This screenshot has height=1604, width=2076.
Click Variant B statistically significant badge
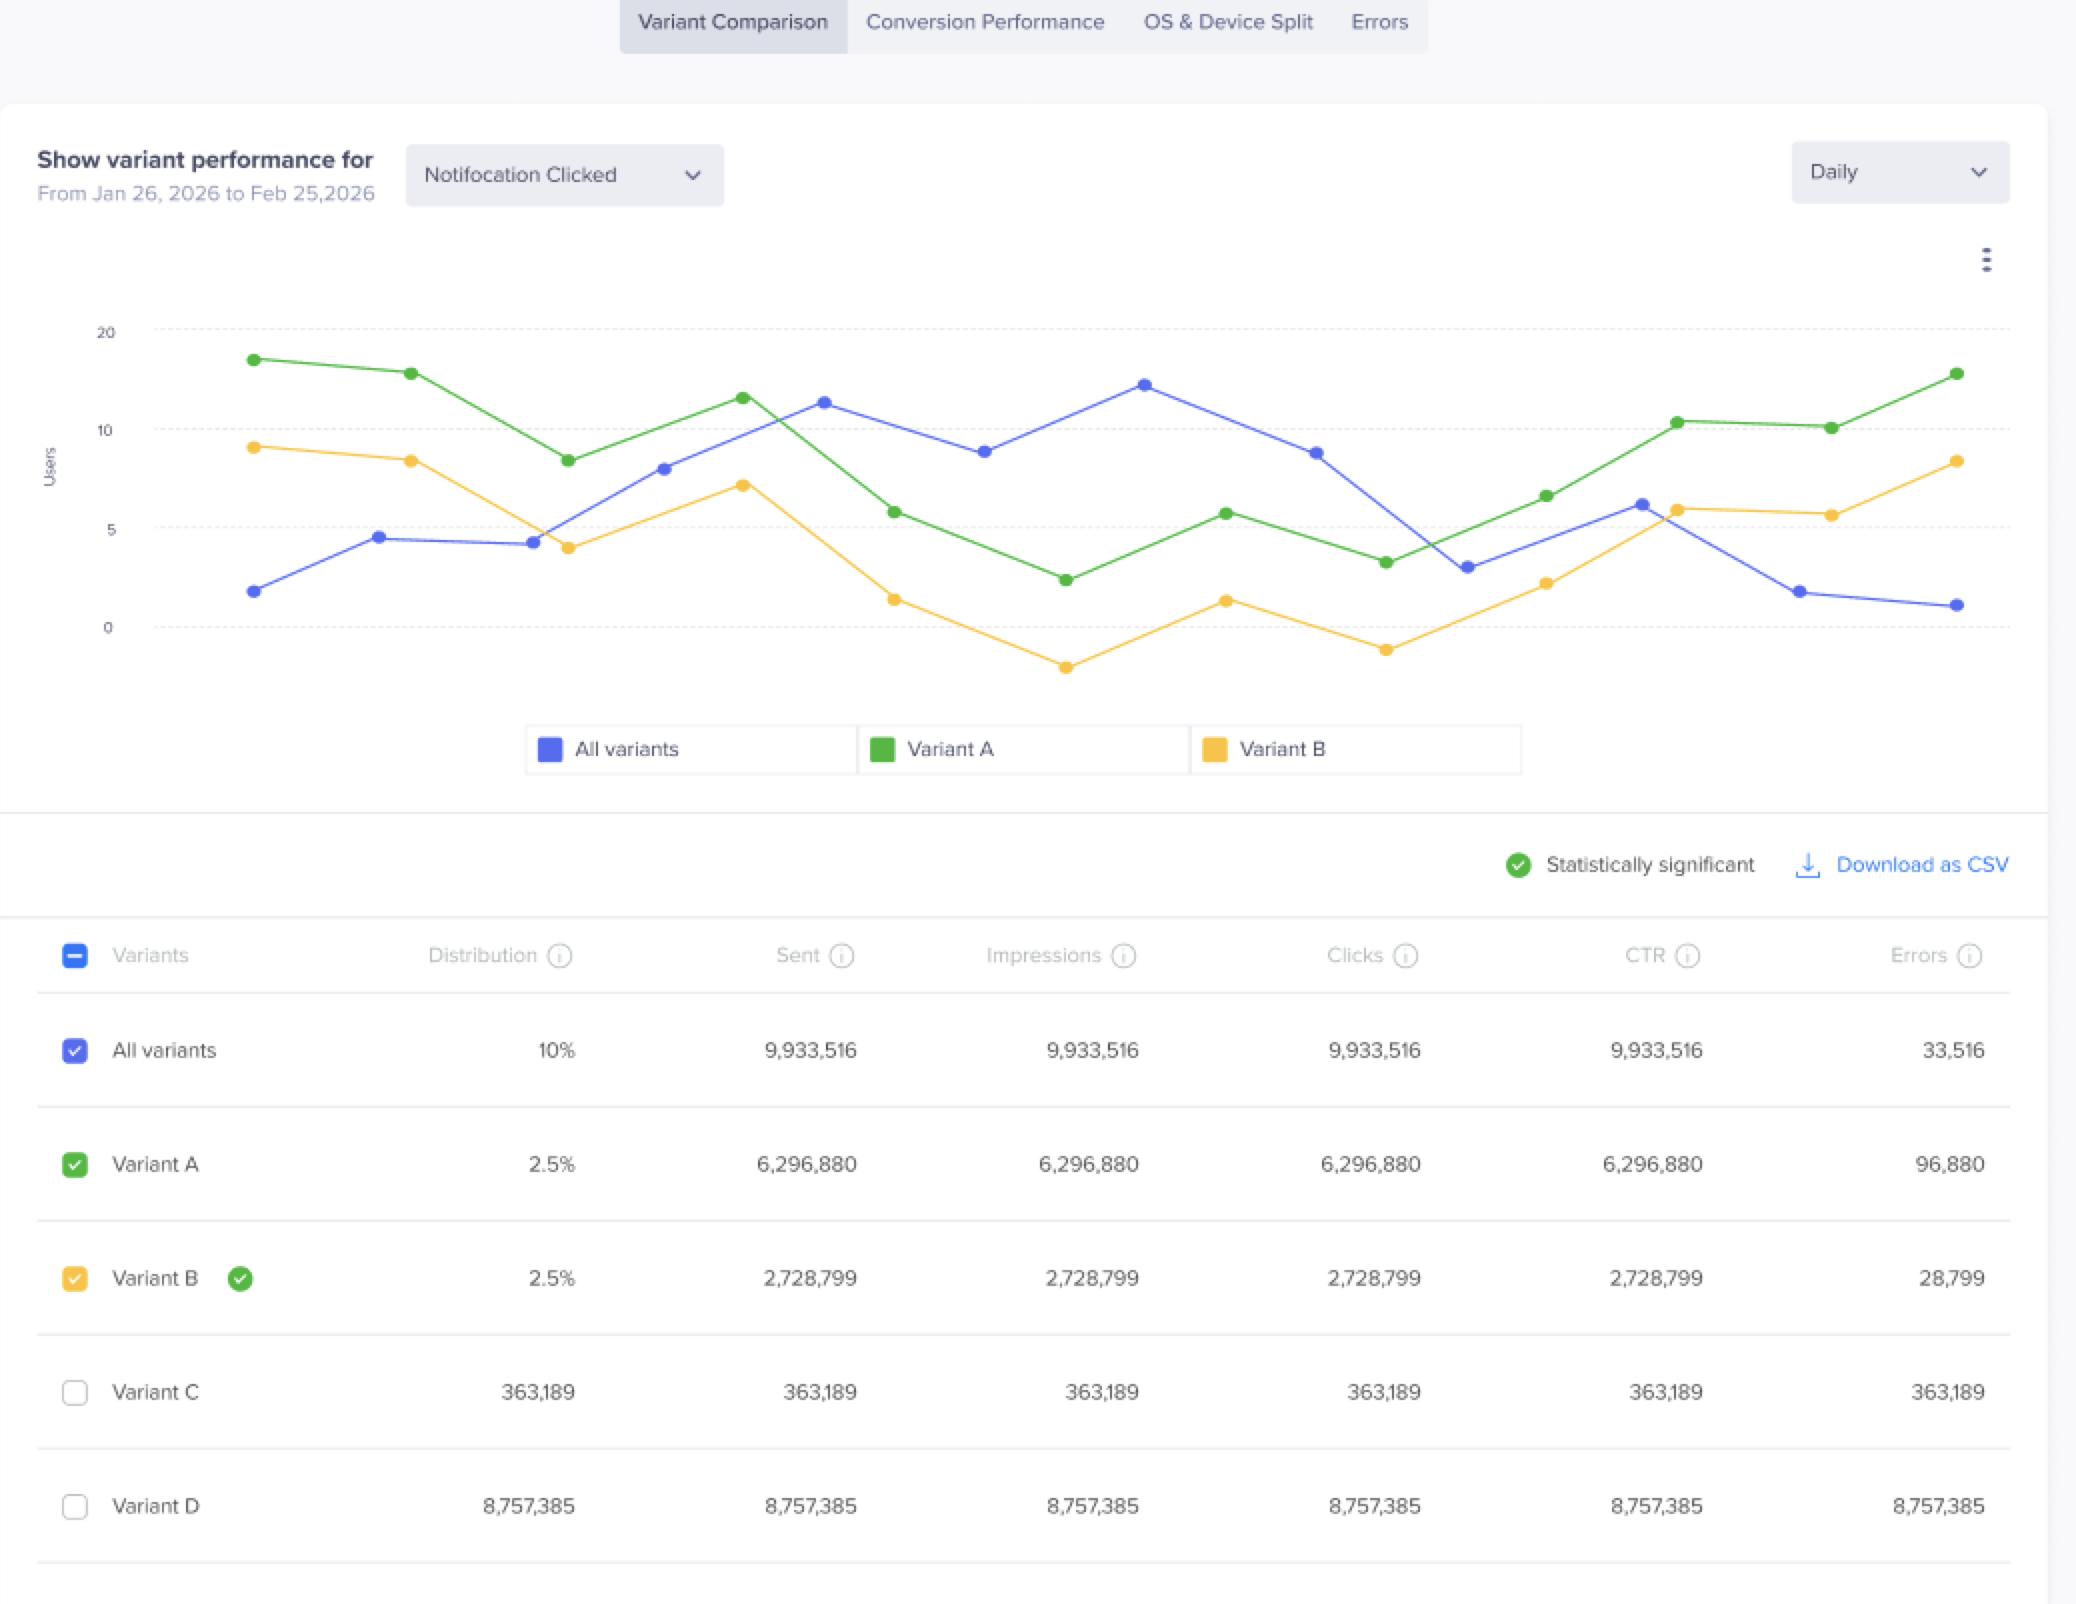[x=240, y=1278]
